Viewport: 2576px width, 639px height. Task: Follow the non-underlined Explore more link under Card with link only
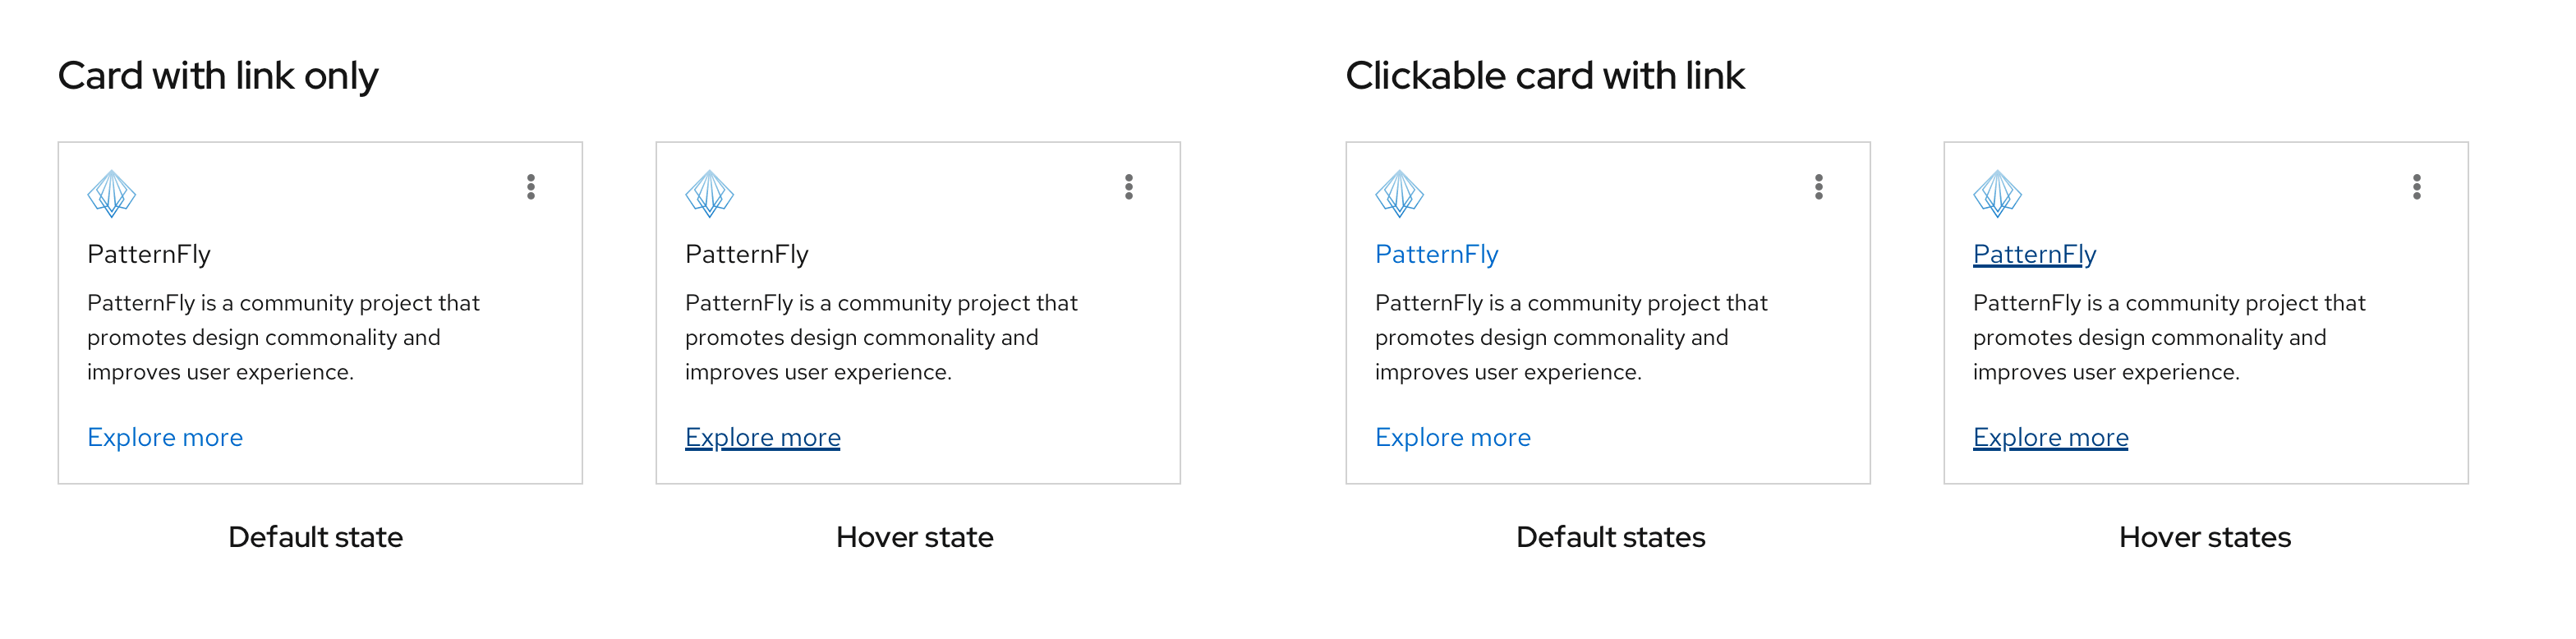click(x=165, y=437)
